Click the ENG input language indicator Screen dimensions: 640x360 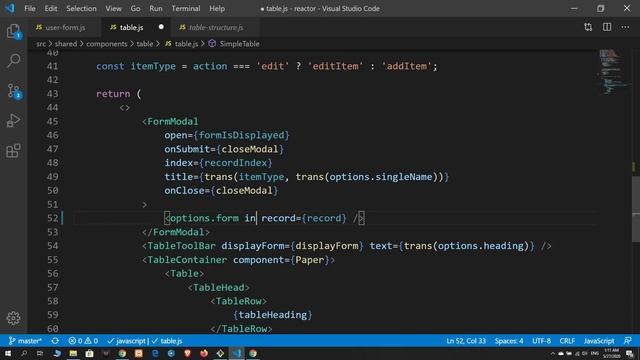[595, 353]
